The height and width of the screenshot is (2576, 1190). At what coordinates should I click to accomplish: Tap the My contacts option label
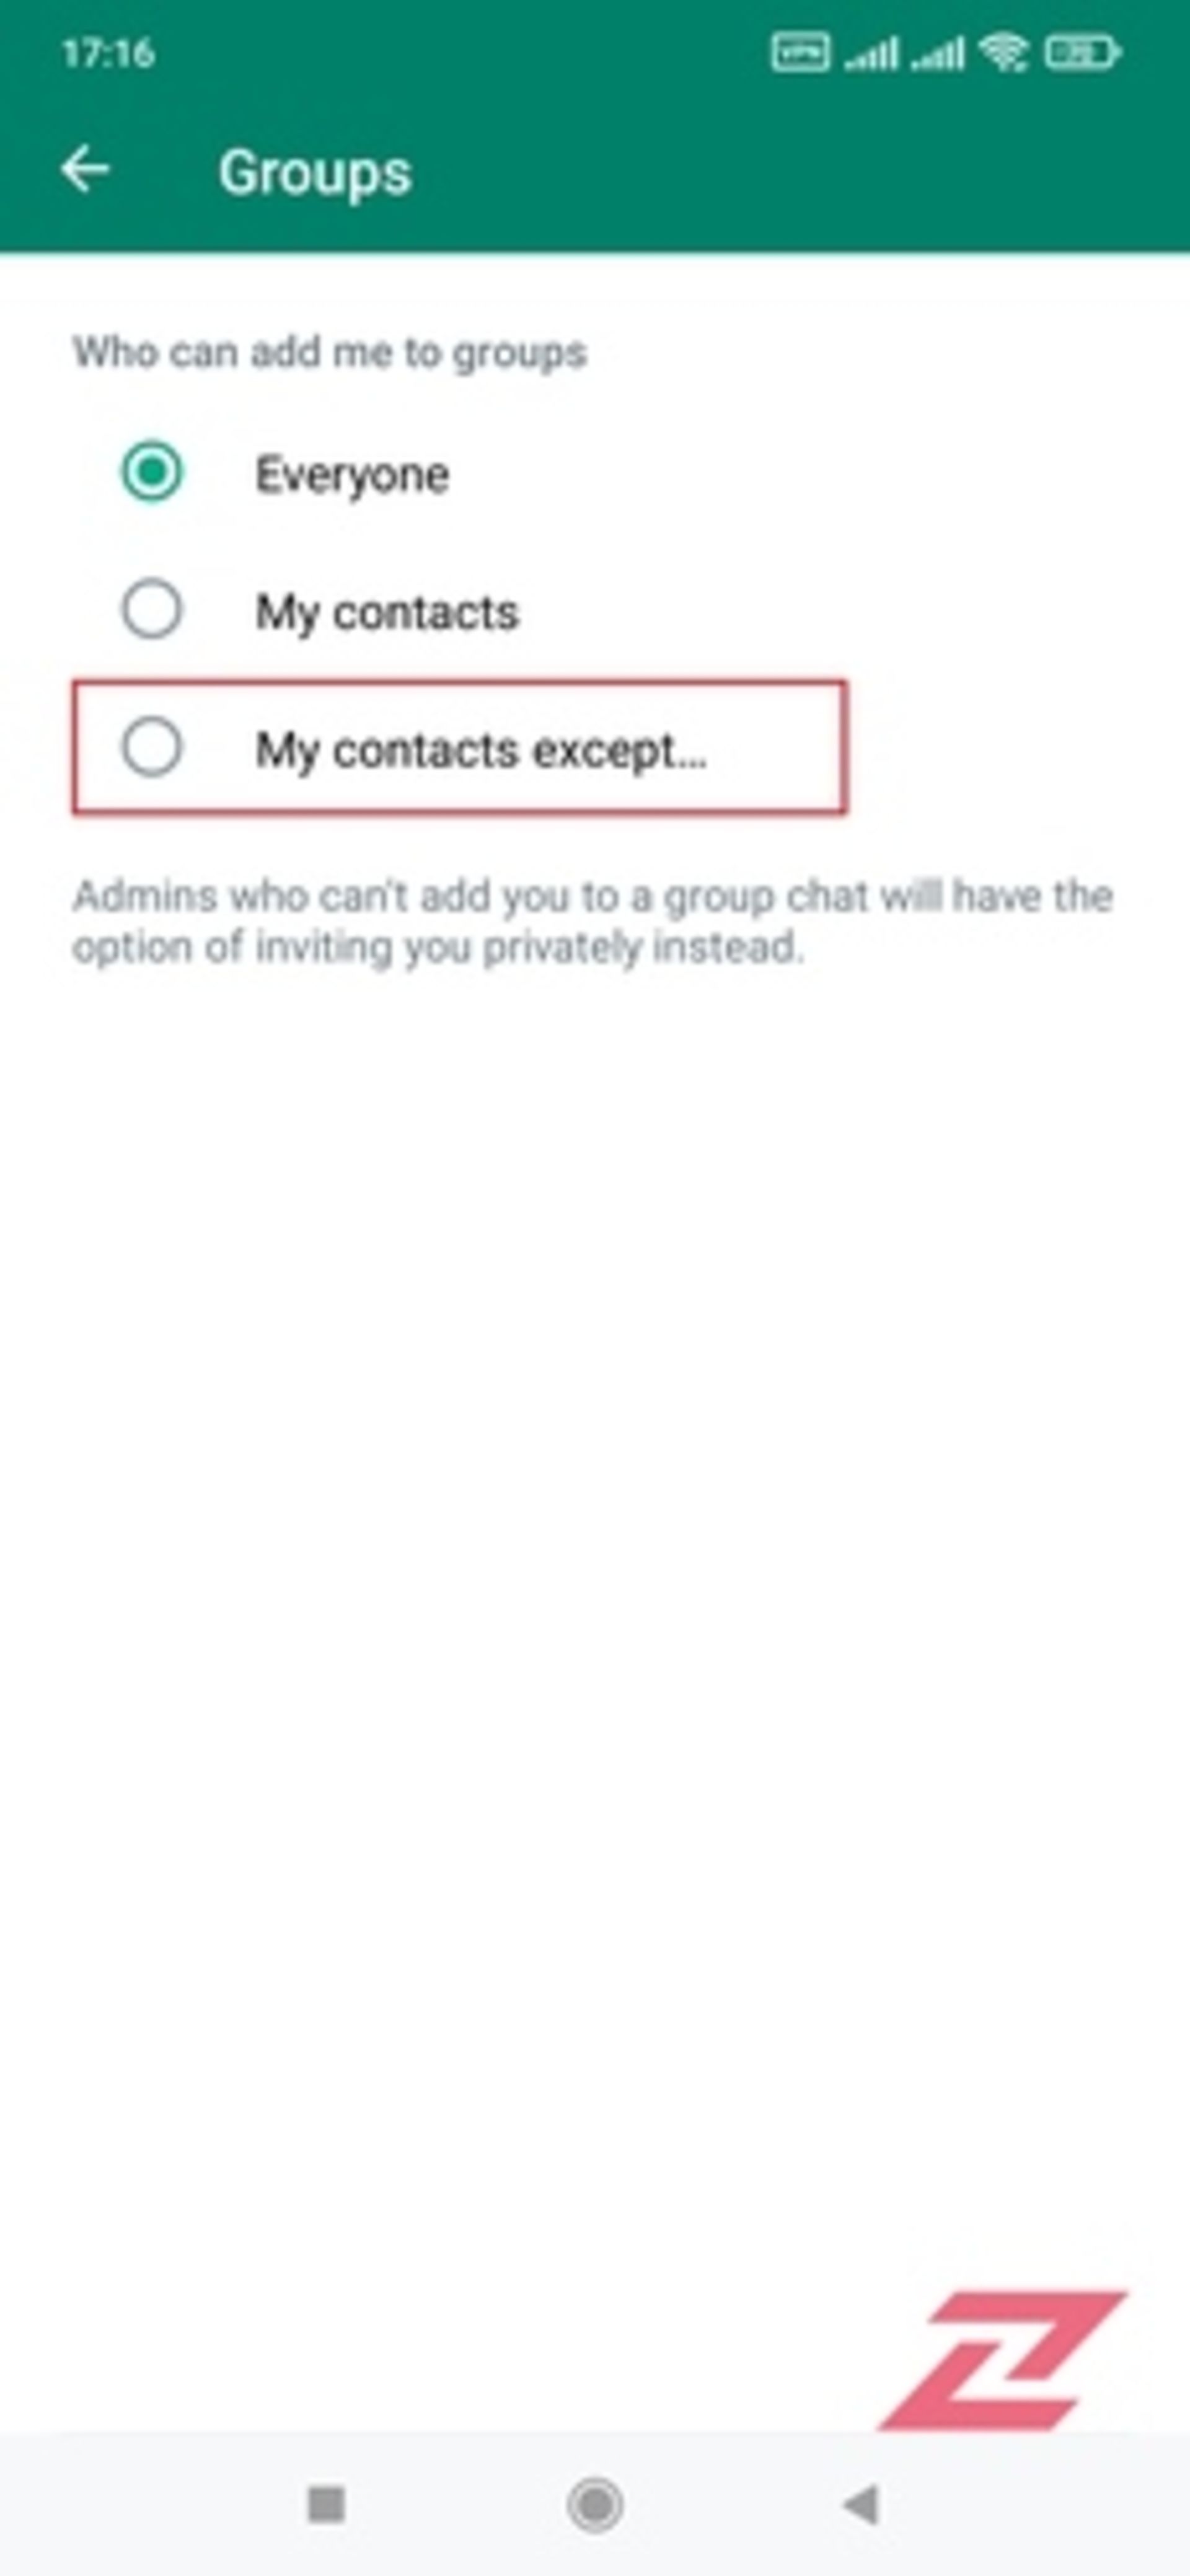[x=387, y=613]
